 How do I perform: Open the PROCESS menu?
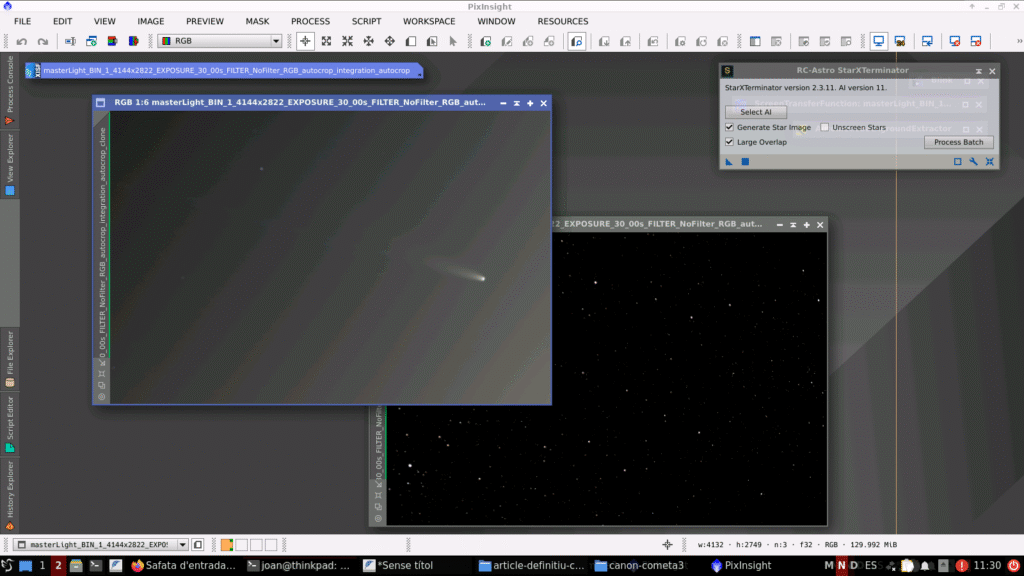point(310,21)
